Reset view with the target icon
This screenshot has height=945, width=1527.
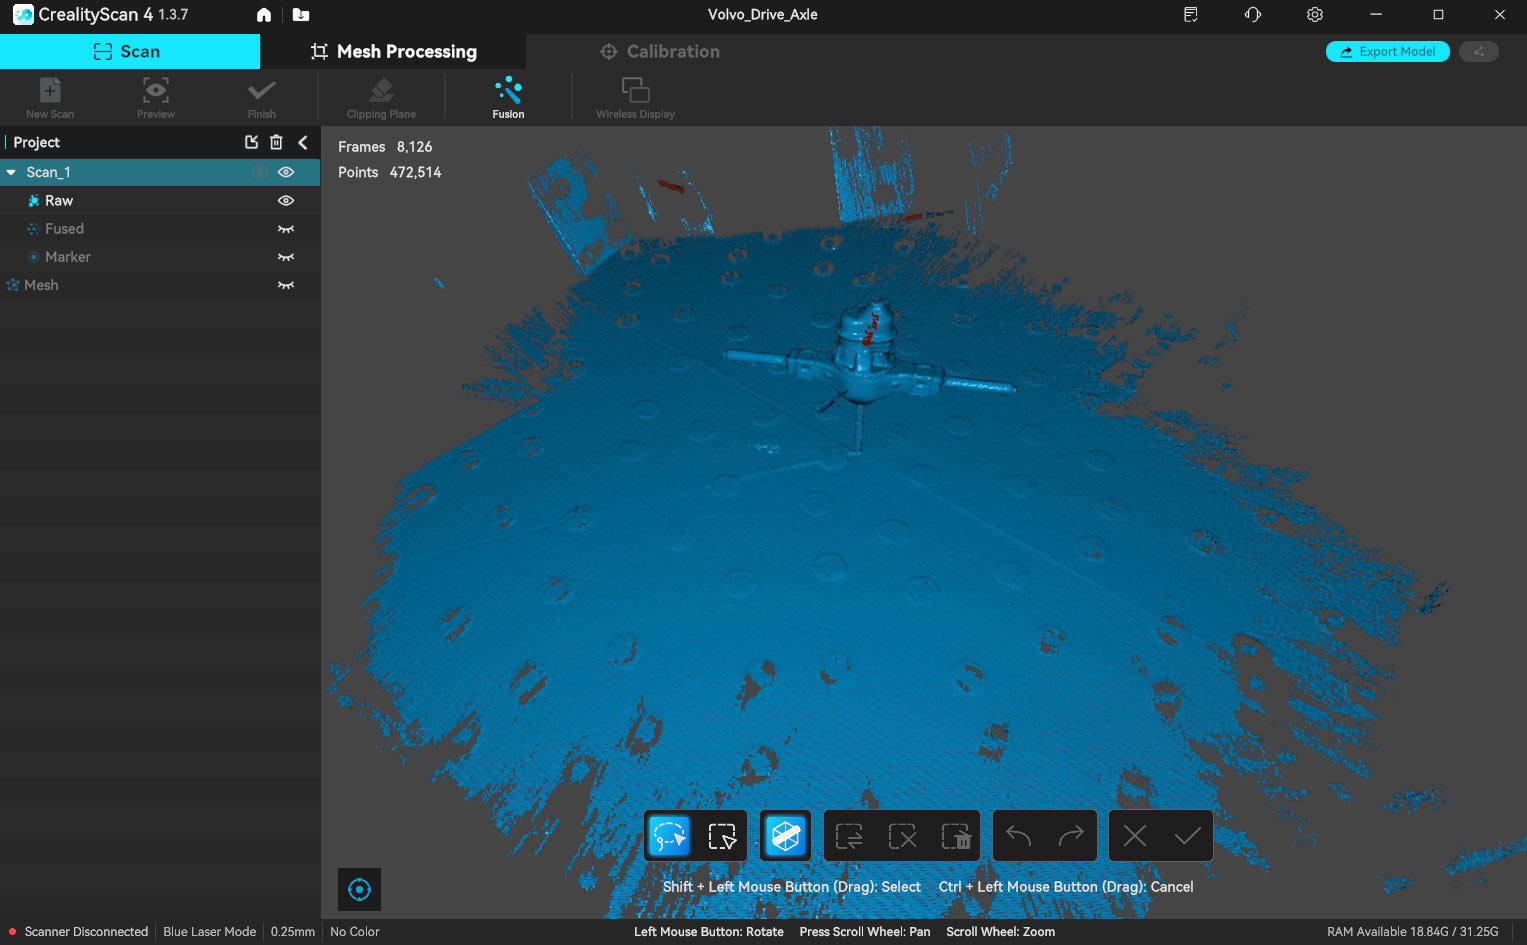(x=359, y=889)
